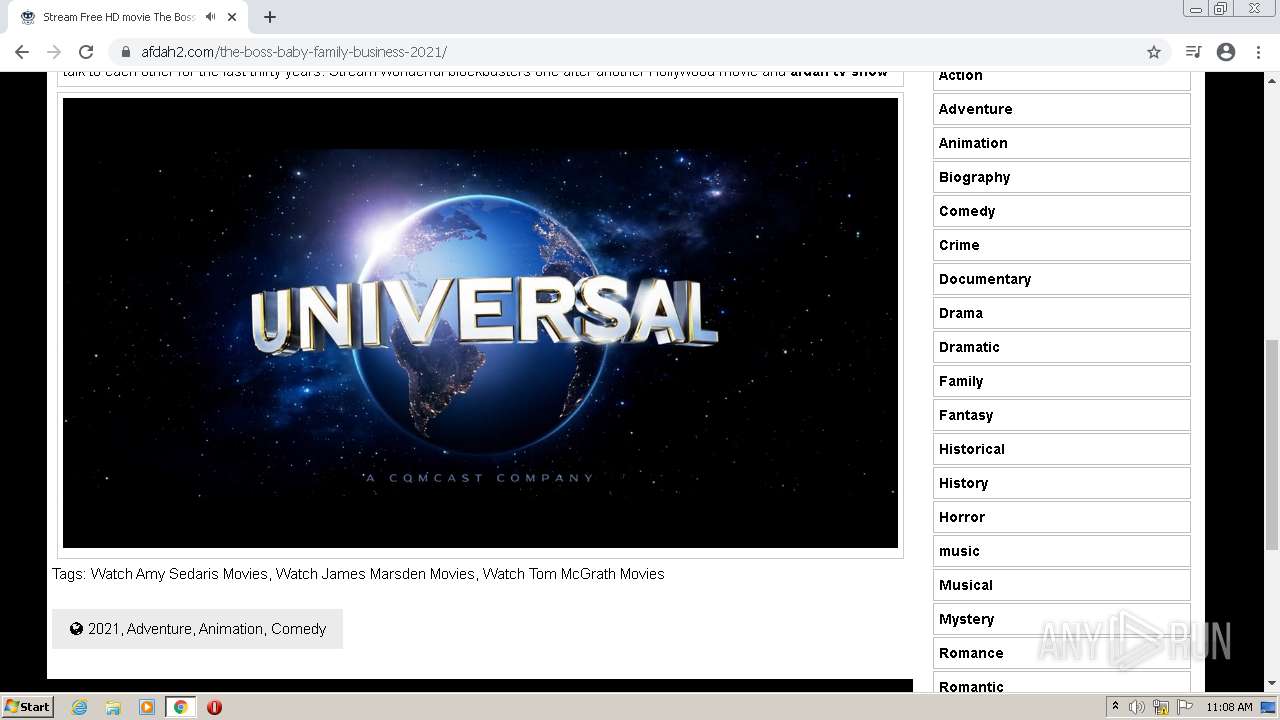The width and height of the screenshot is (1280, 720).
Task: Select Drama genre in sidebar
Action: [x=1061, y=313]
